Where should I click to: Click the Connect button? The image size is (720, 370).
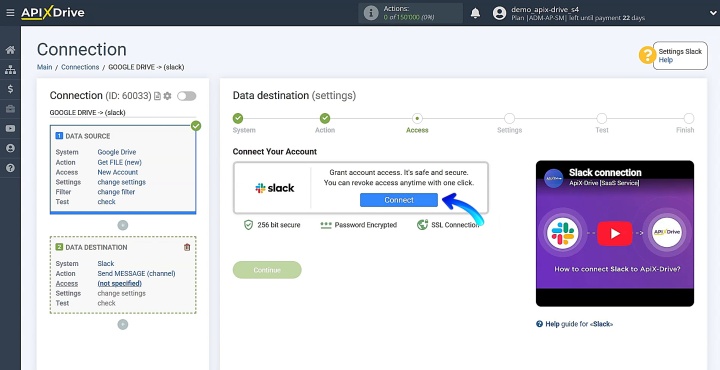(399, 200)
